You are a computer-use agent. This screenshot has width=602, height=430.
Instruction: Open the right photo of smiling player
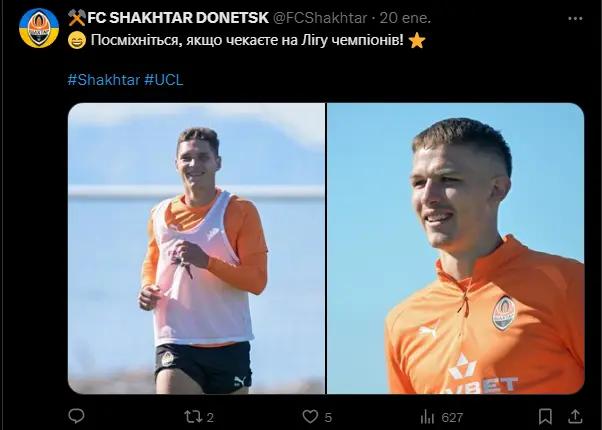(x=456, y=248)
